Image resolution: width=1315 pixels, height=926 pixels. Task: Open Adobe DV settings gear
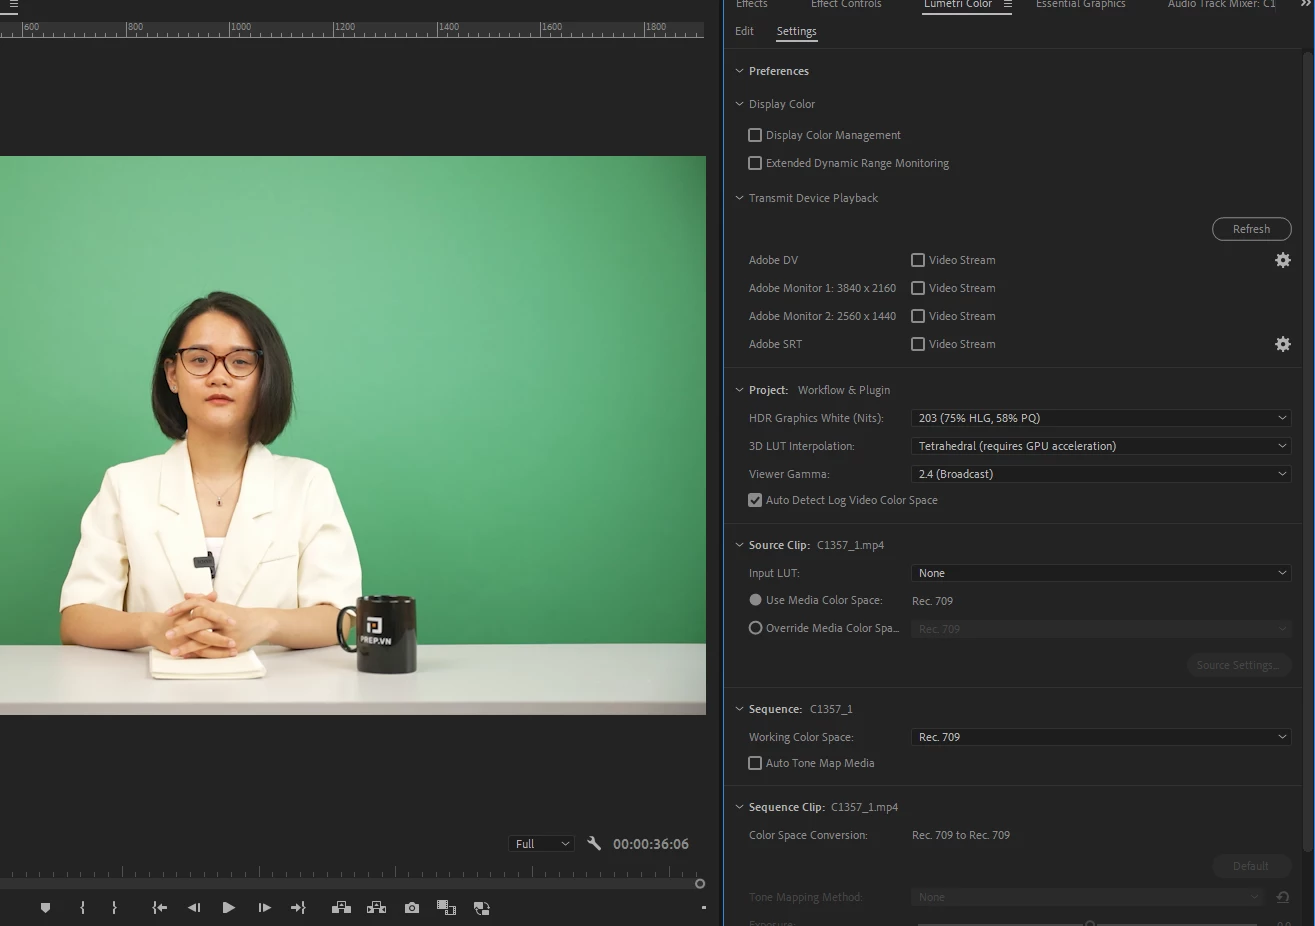pos(1283,260)
